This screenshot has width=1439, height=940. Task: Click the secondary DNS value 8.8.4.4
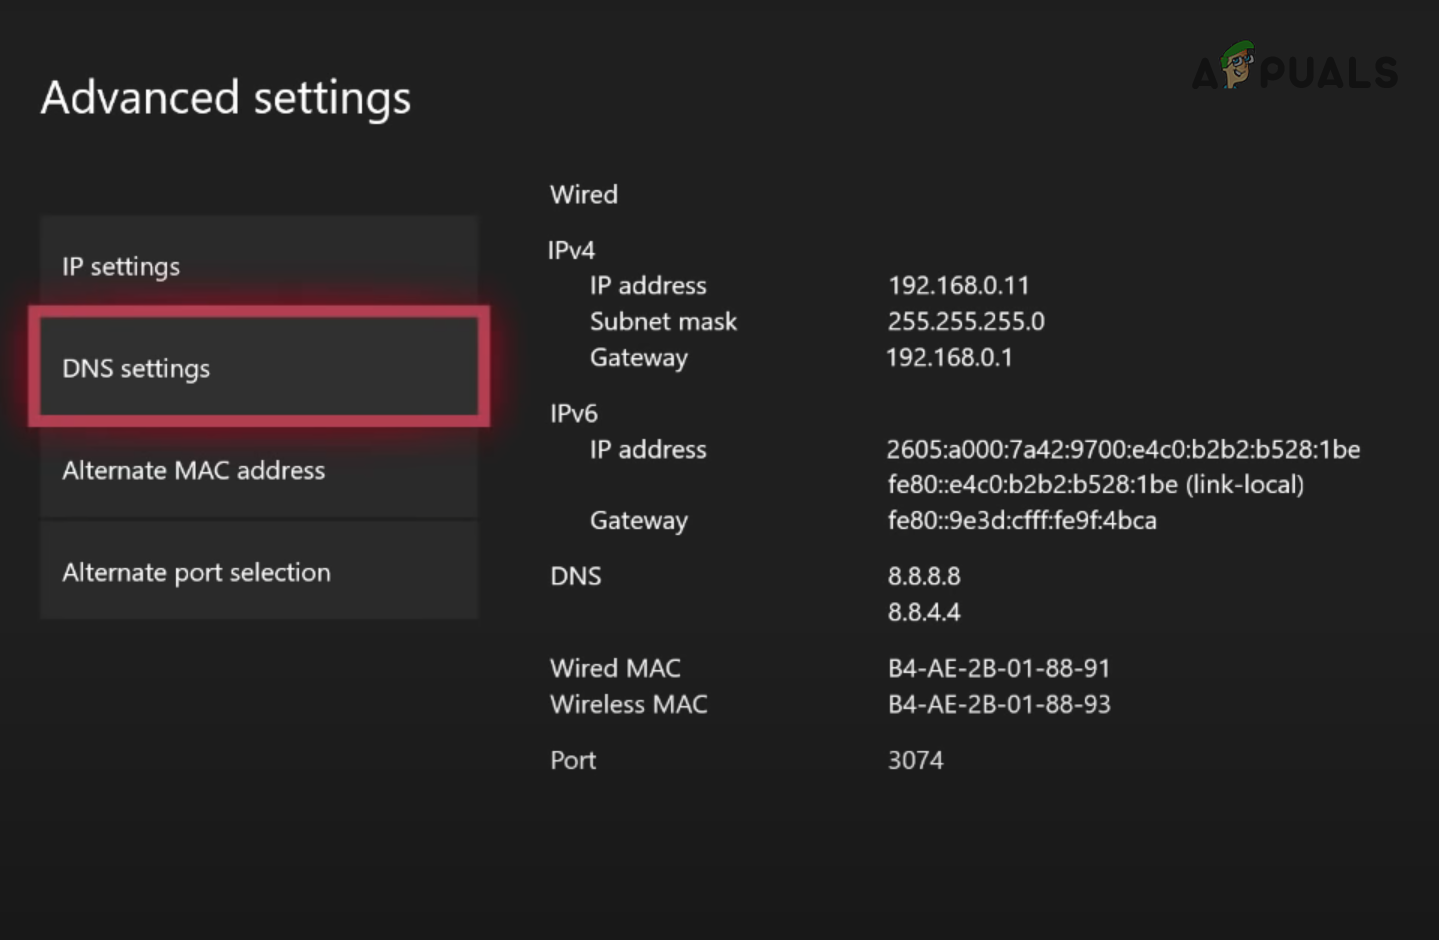click(x=924, y=612)
